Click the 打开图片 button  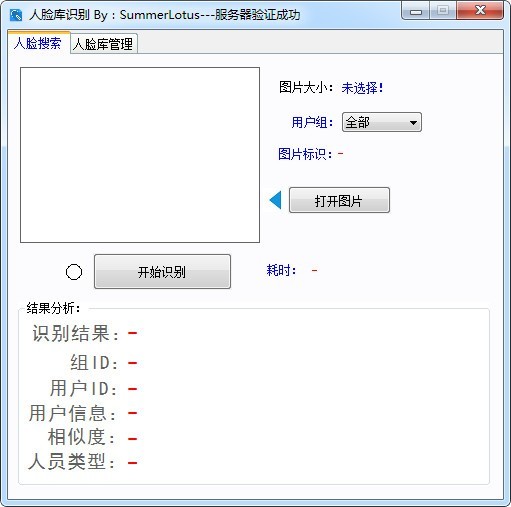(x=339, y=200)
